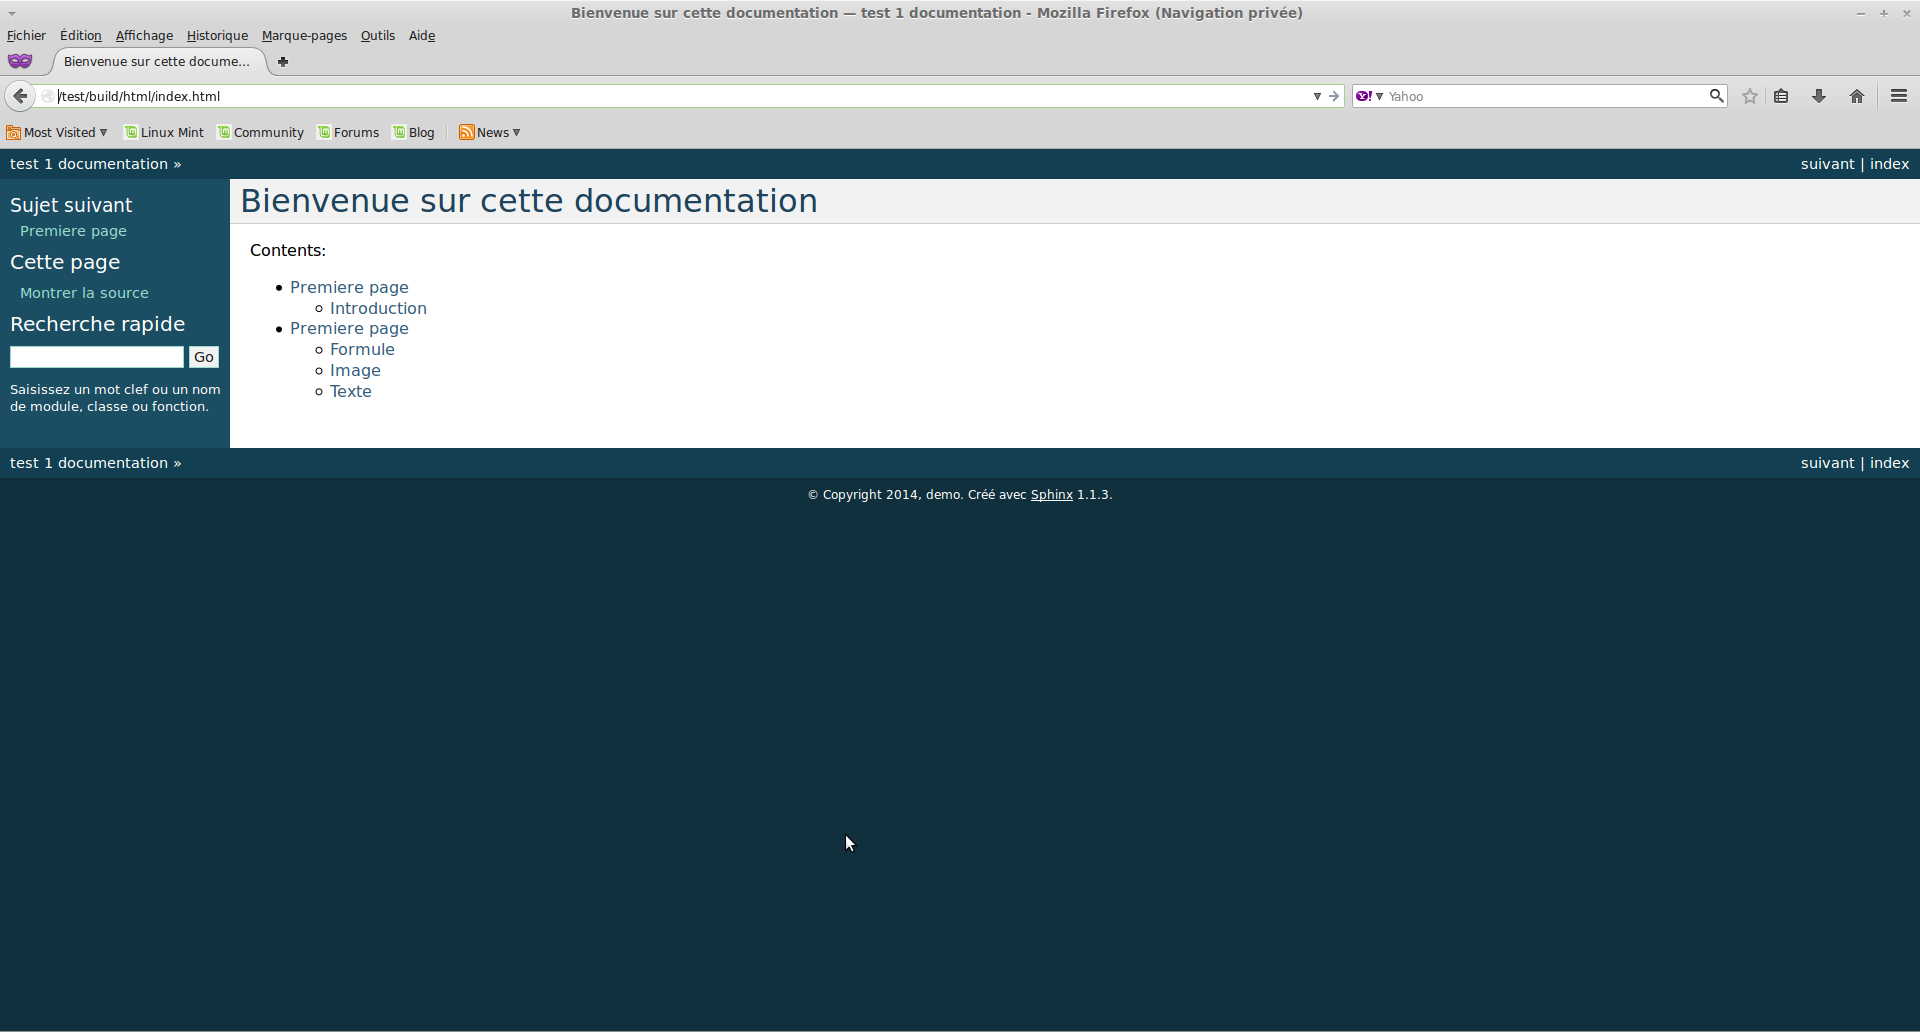The height and width of the screenshot is (1032, 1920).
Task: Bookmark this page with the star icon
Action: (x=1749, y=96)
